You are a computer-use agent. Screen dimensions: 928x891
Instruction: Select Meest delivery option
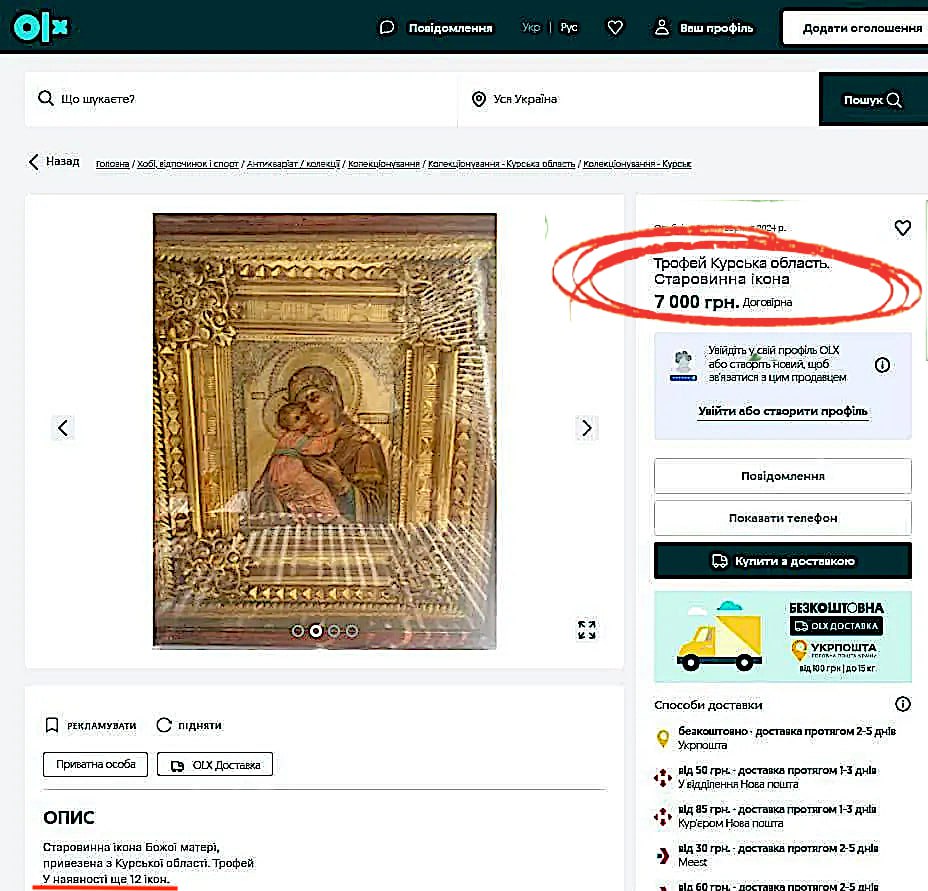click(765, 855)
